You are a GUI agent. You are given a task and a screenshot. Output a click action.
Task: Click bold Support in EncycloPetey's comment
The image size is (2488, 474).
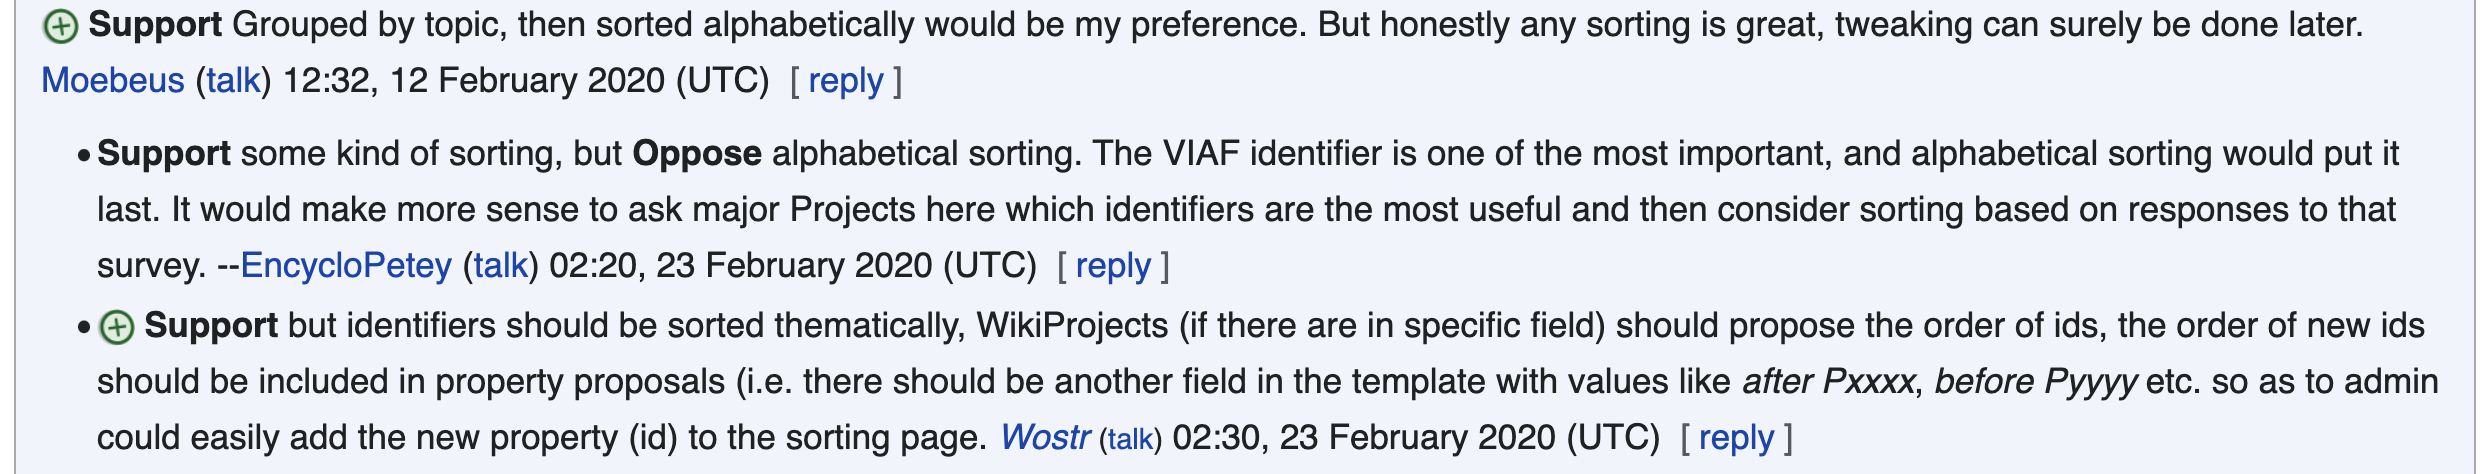164,153
